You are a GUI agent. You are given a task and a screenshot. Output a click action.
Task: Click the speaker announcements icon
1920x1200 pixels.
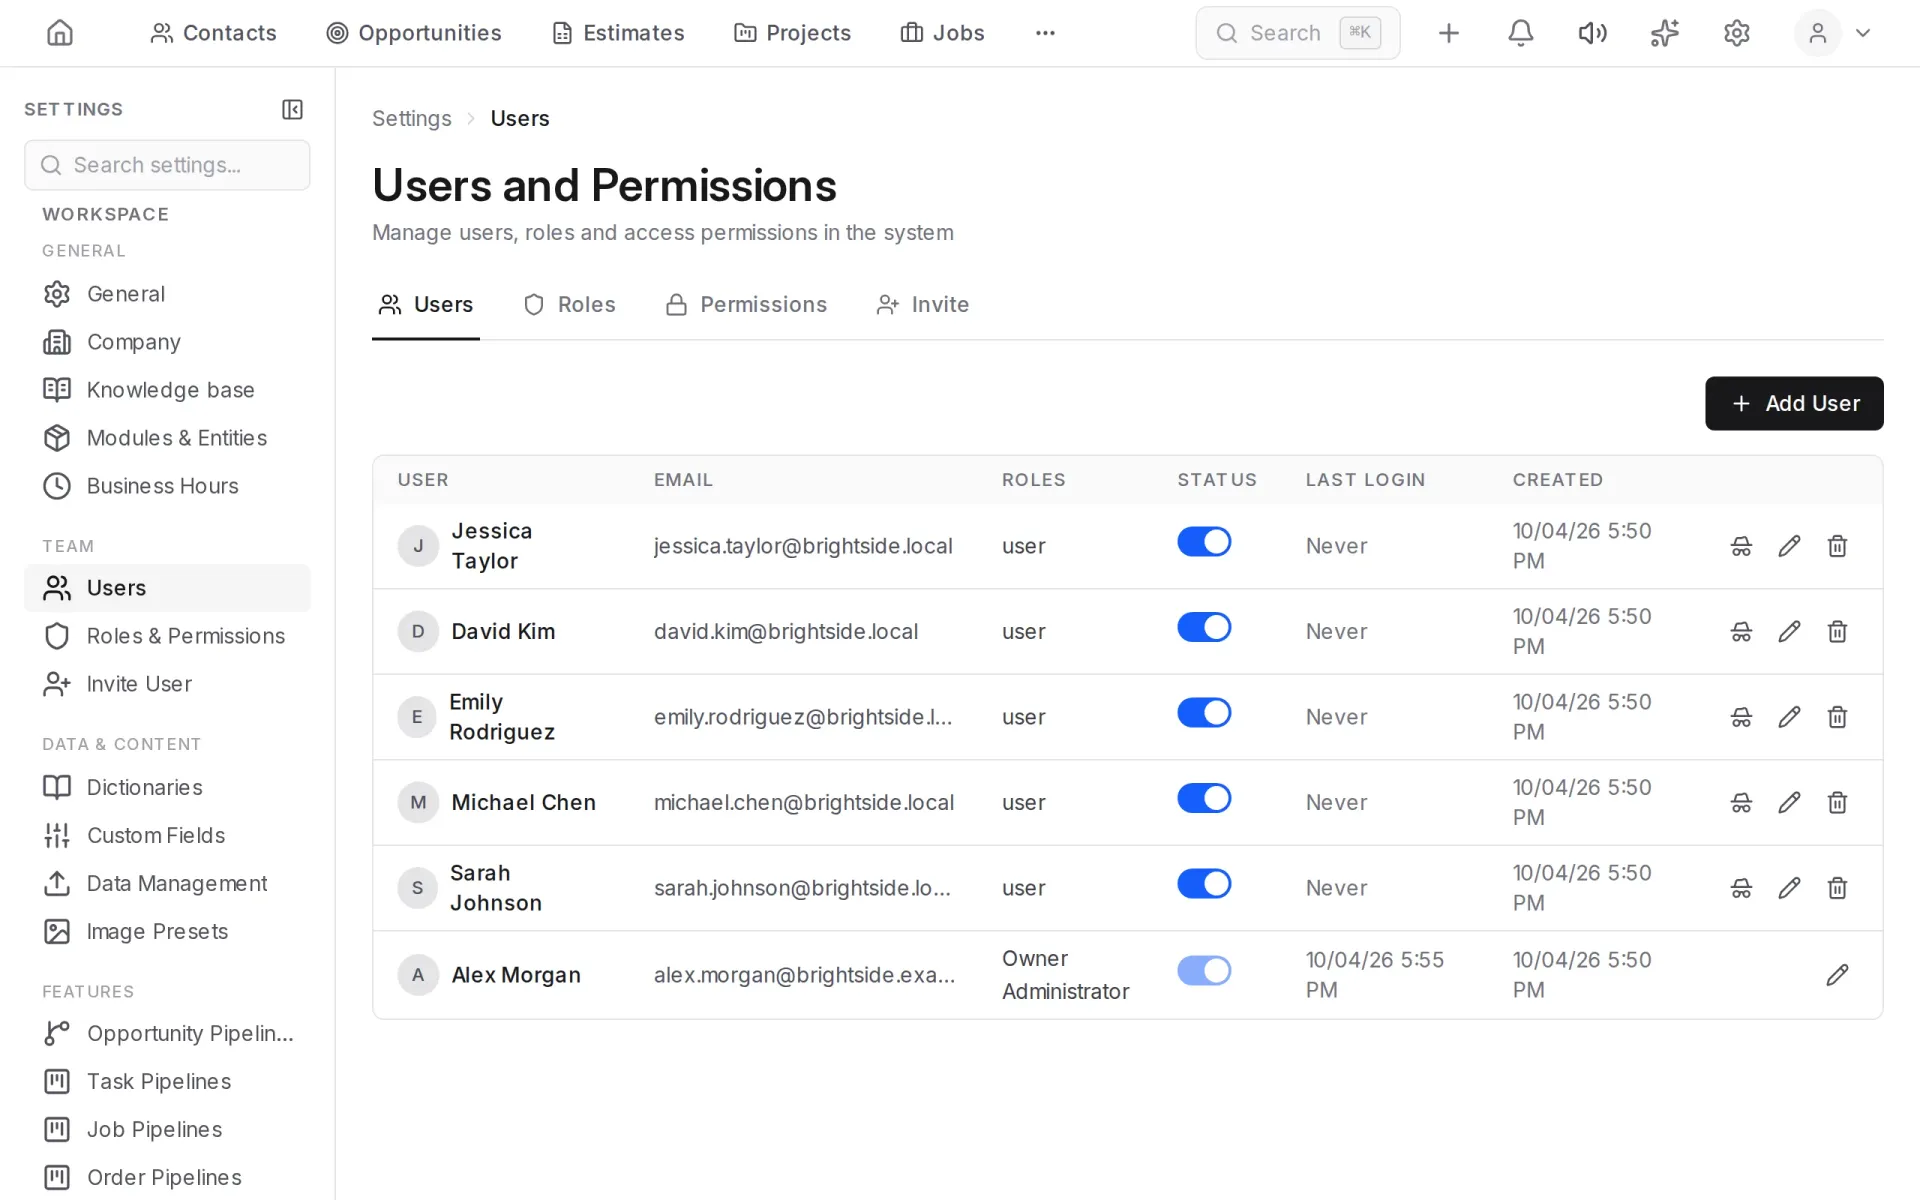coord(1592,33)
